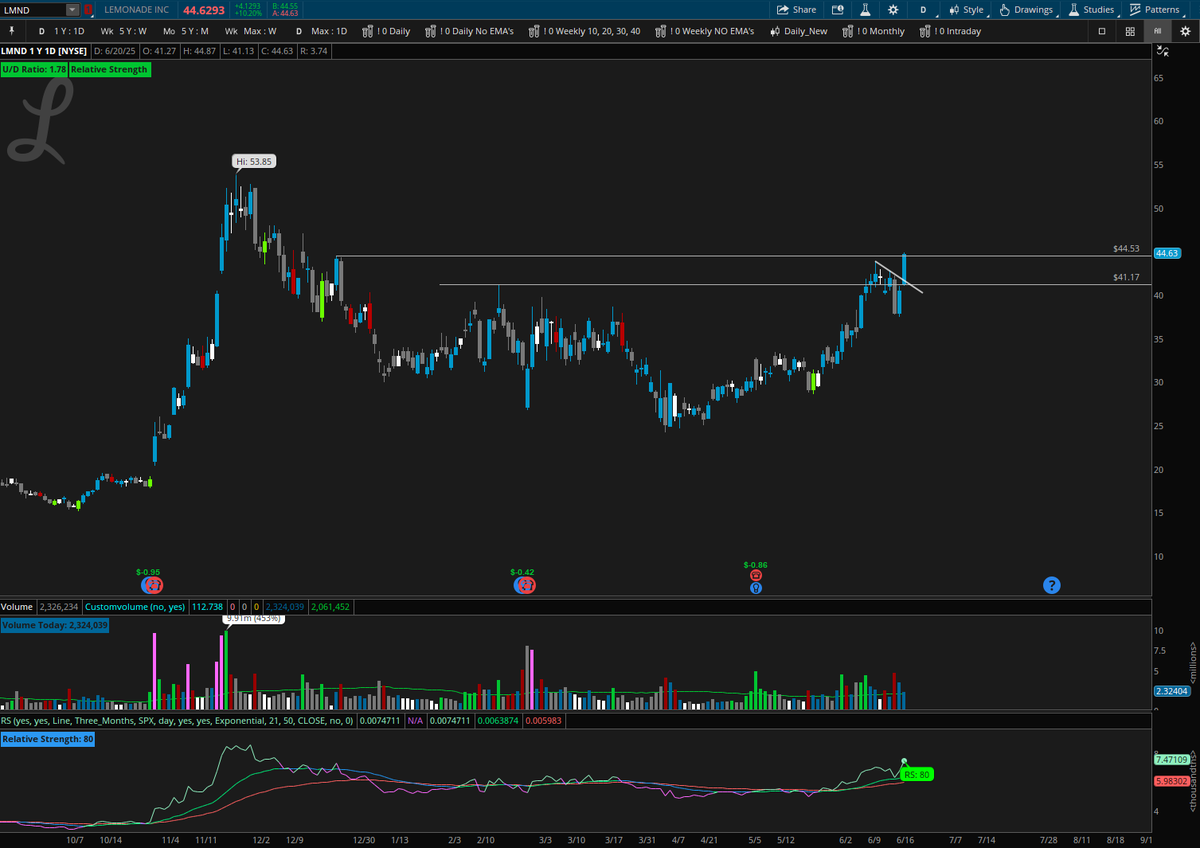This screenshot has height=848, width=1200.
Task: Click the 9.91m (453%) volume bubble
Action: point(254,620)
